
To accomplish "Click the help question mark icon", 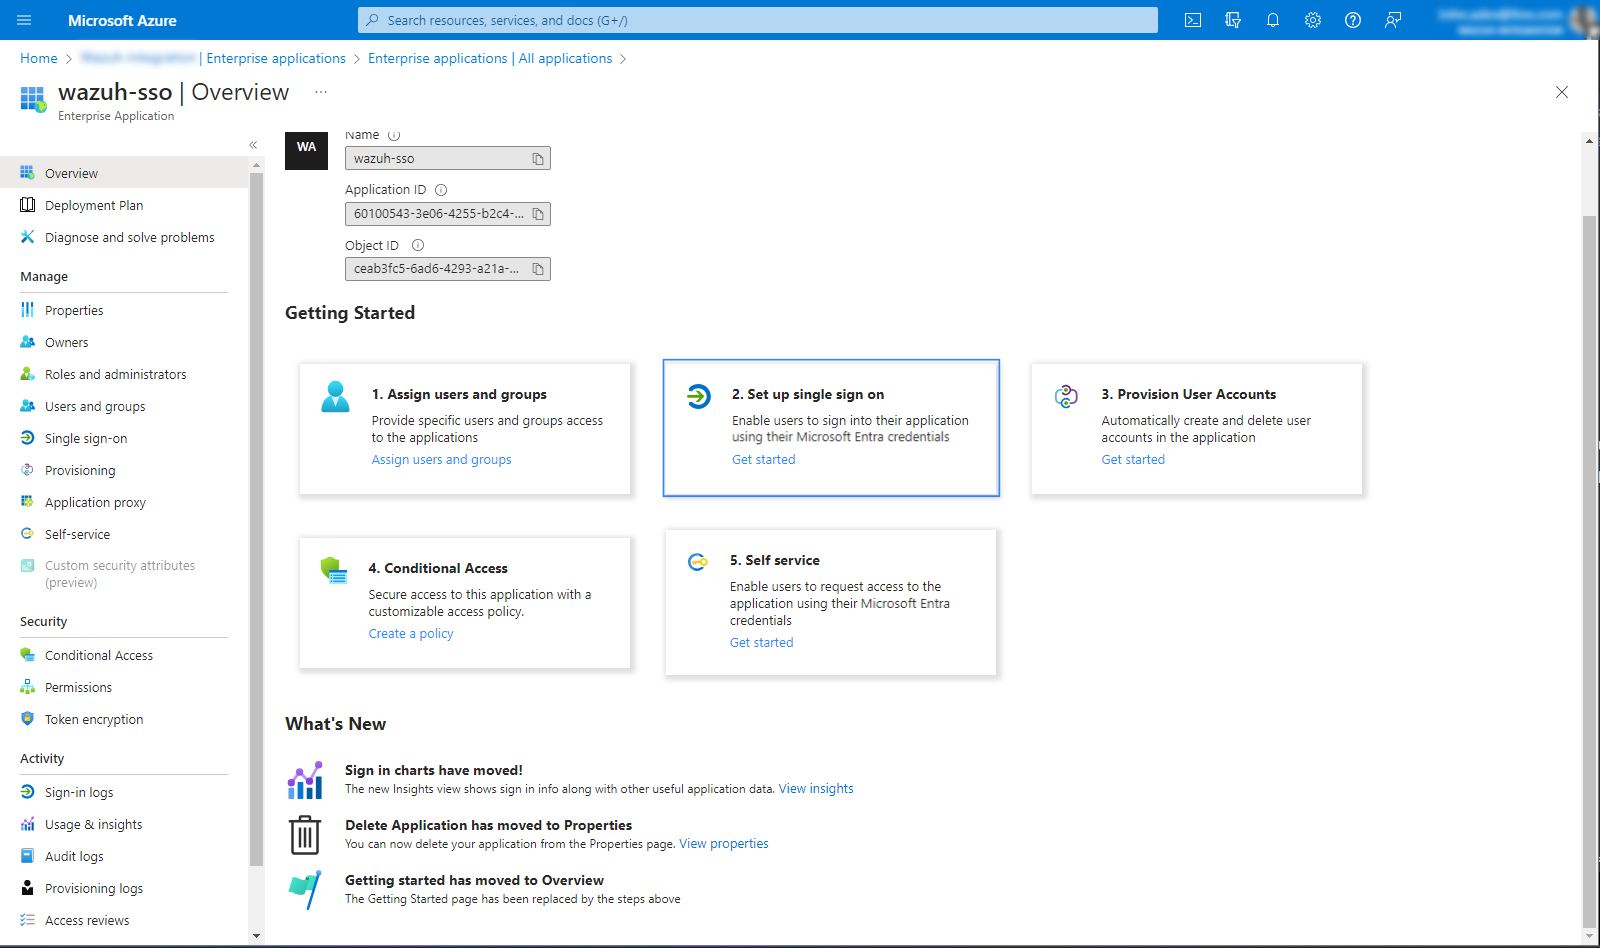I will coord(1353,20).
